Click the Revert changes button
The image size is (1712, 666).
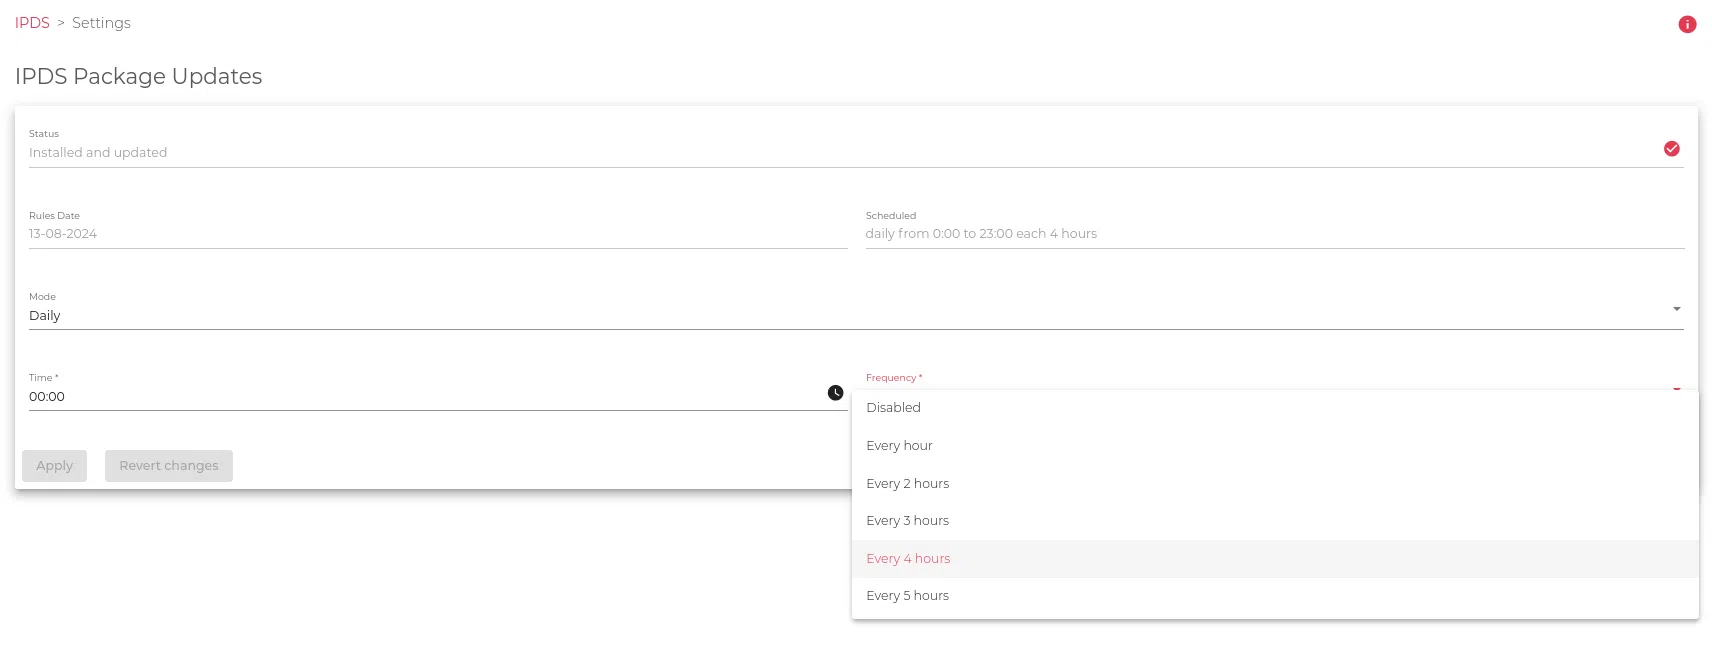[x=168, y=466]
